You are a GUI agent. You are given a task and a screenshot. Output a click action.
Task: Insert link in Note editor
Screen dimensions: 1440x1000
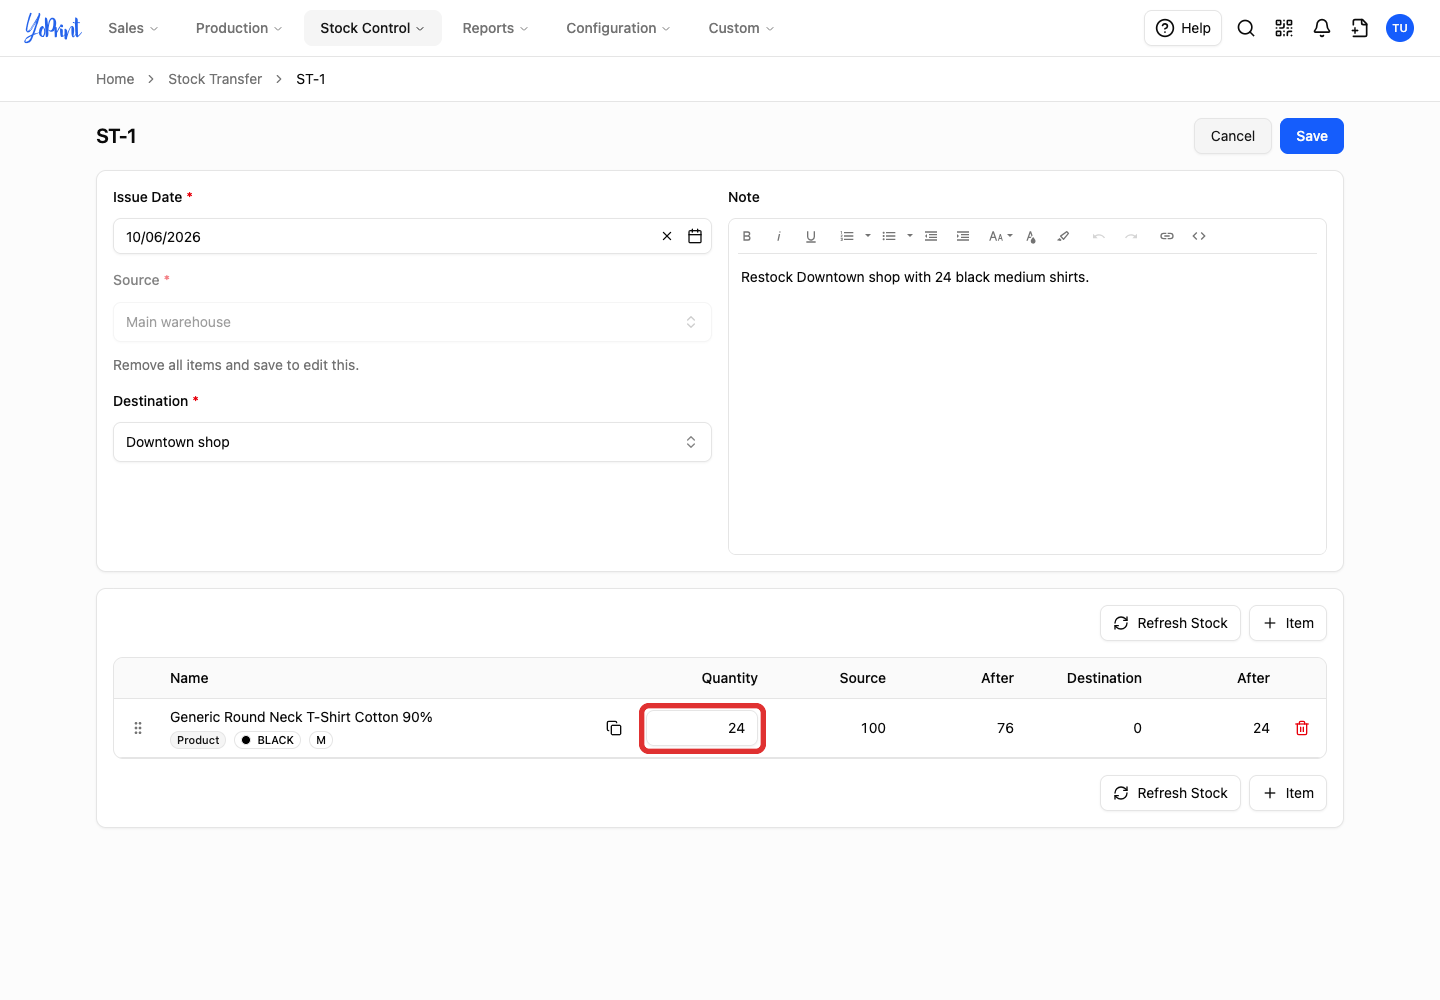point(1167,236)
